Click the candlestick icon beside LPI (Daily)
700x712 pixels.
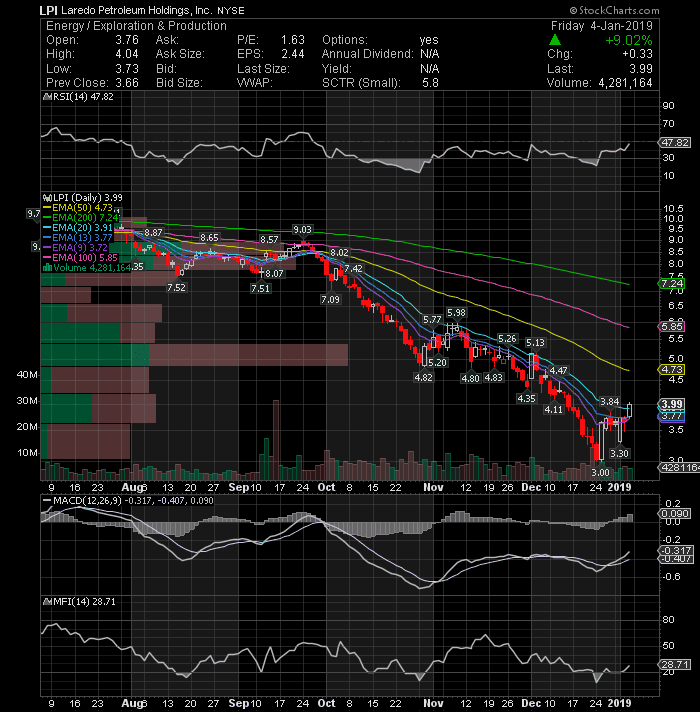46,198
